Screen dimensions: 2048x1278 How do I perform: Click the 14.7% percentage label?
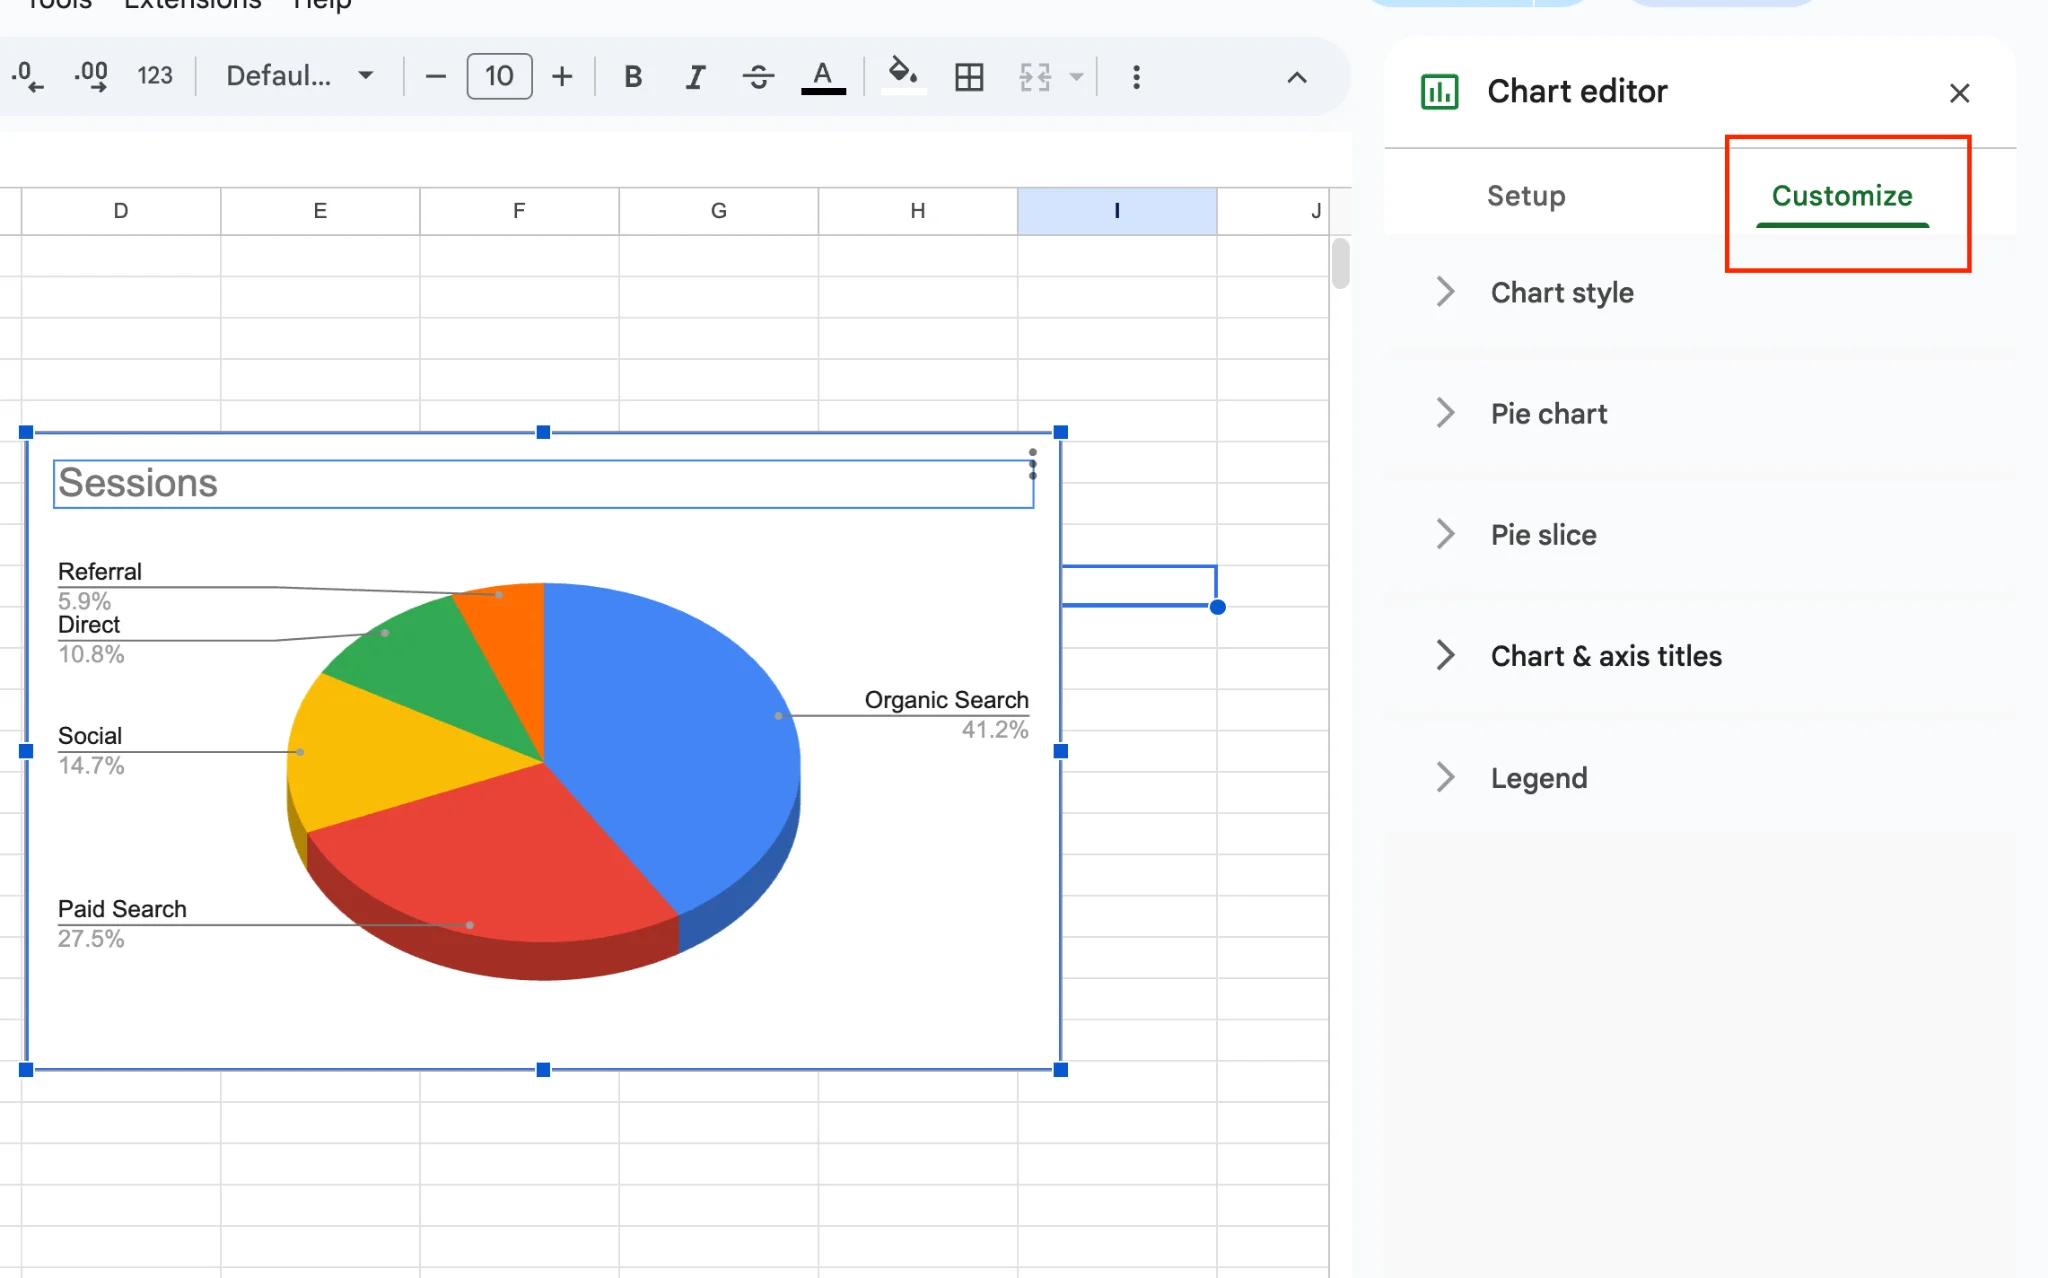click(x=91, y=766)
